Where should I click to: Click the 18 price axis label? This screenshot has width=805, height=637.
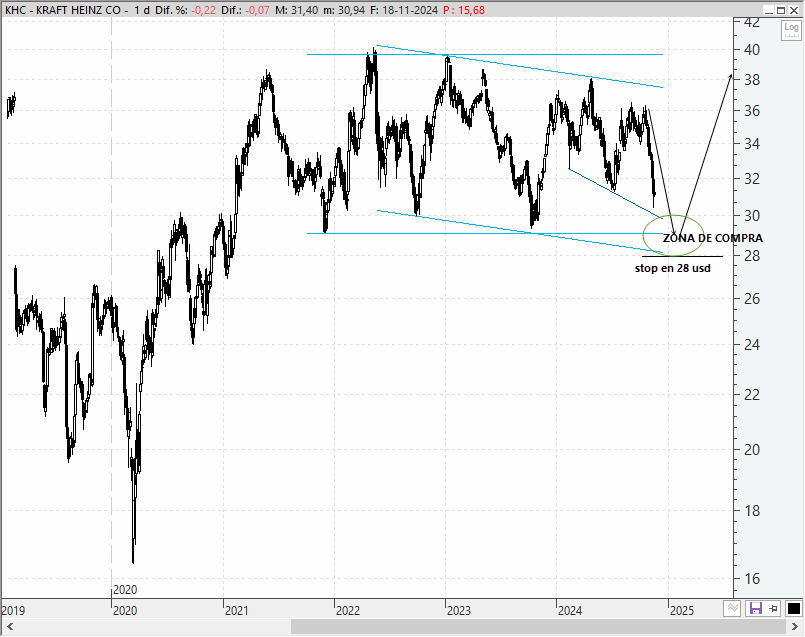pos(752,511)
